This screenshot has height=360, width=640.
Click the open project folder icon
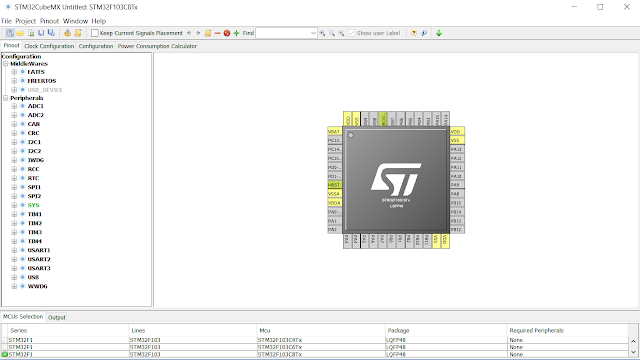tap(20, 33)
